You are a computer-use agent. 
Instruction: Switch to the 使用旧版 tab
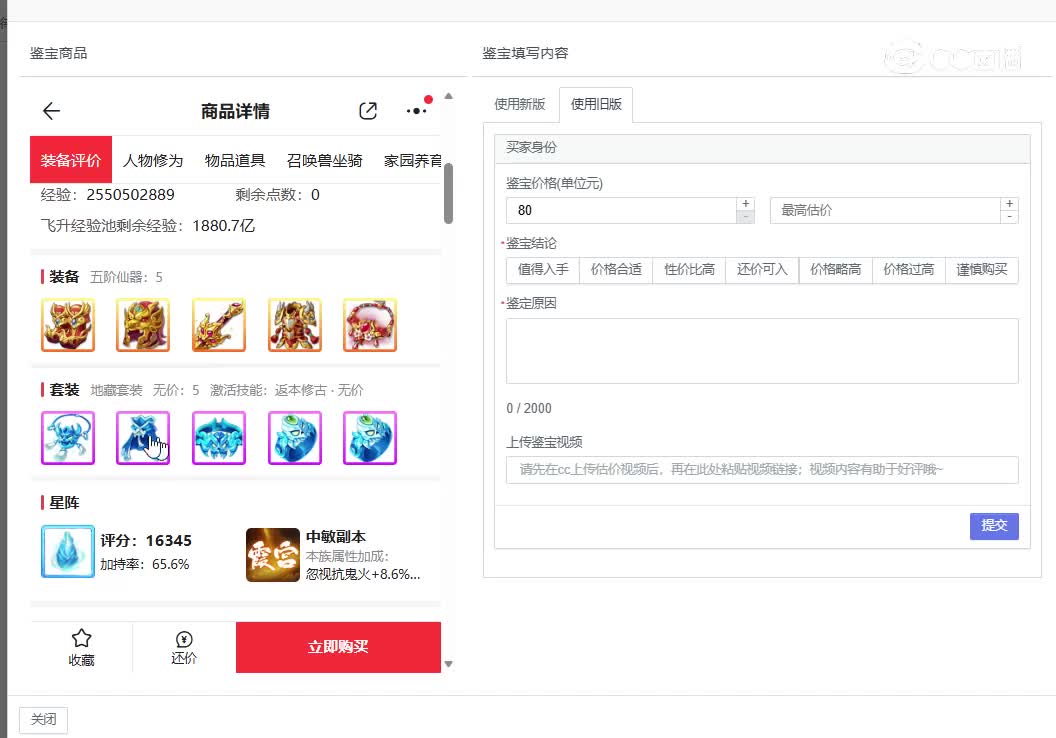click(596, 104)
